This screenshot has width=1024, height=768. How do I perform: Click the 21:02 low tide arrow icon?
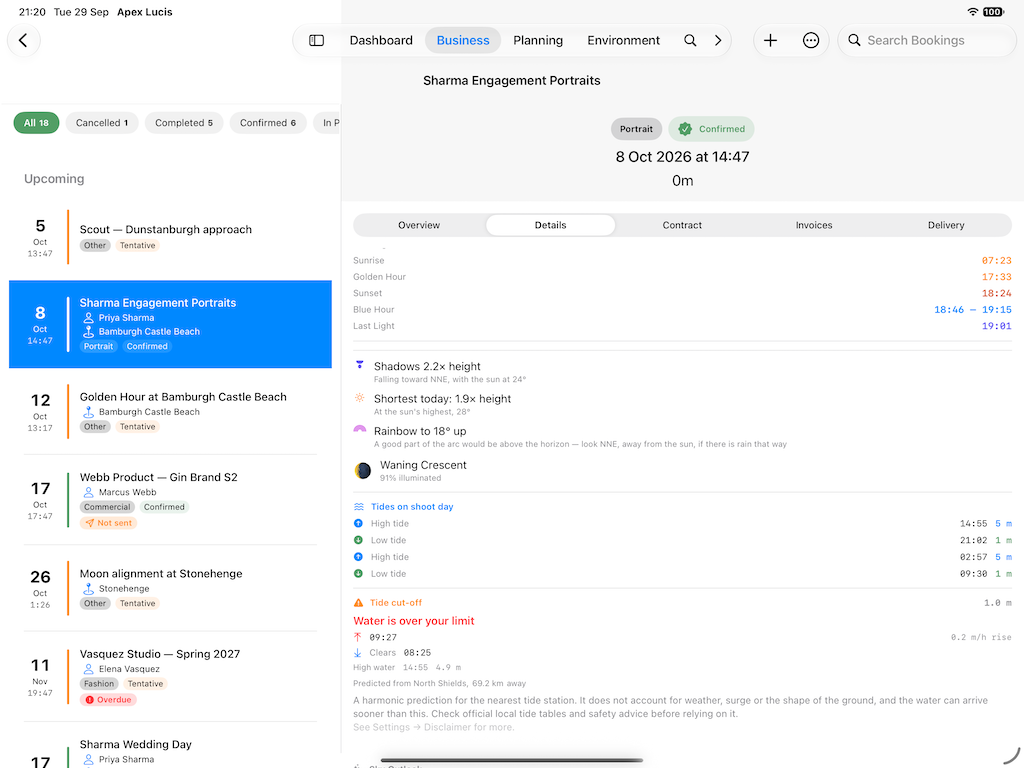coord(359,540)
